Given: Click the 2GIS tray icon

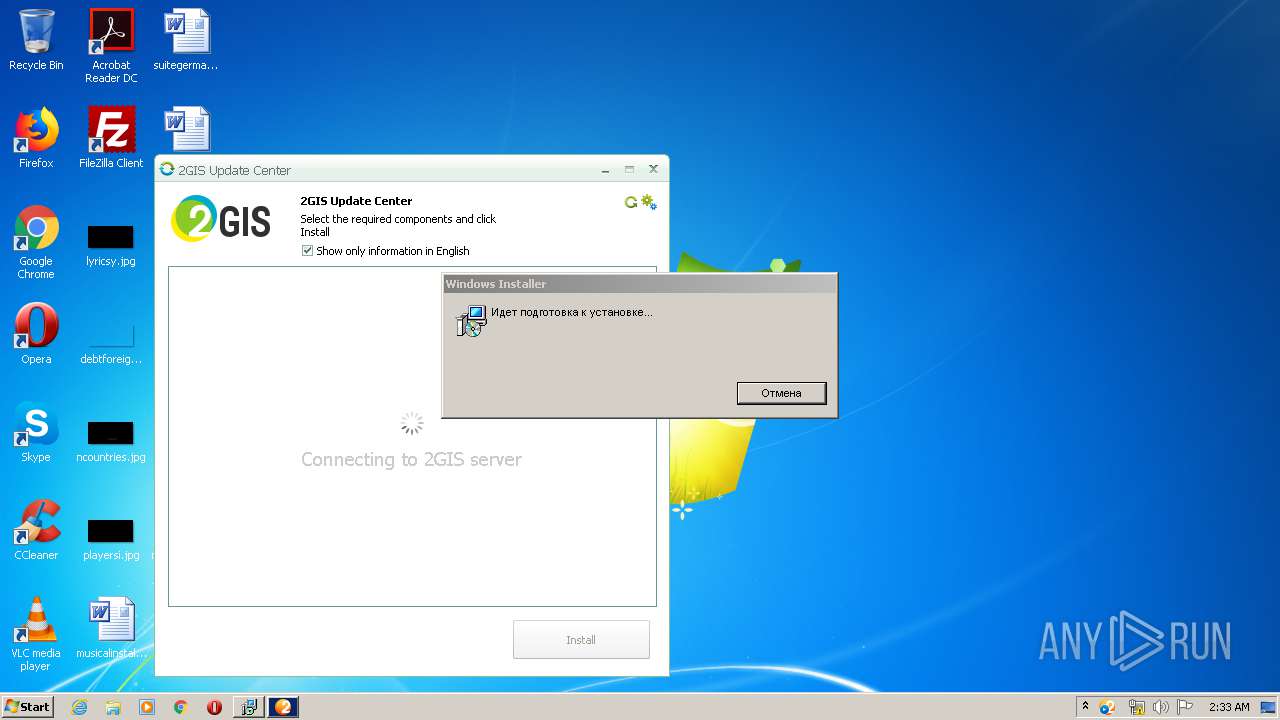Looking at the screenshot, I should tap(1107, 707).
